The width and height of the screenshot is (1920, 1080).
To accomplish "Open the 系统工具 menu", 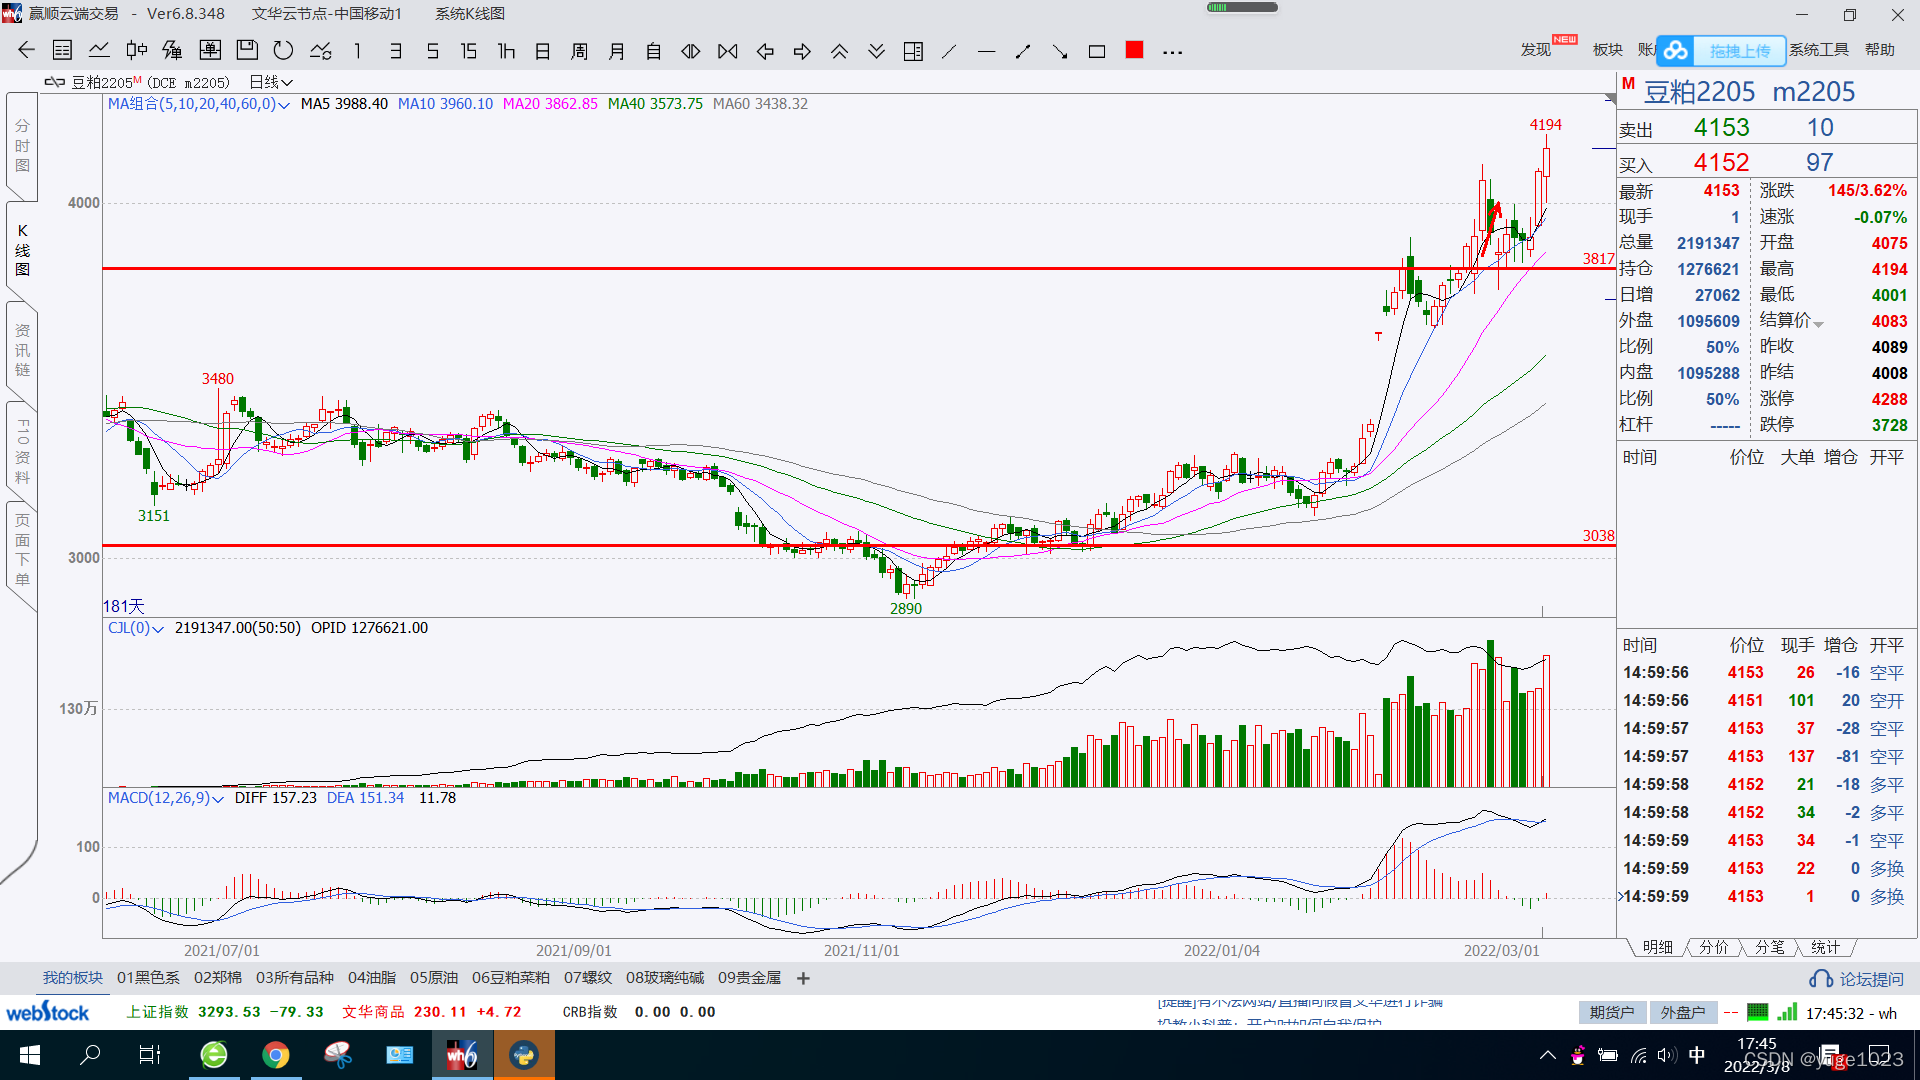I will [1819, 50].
